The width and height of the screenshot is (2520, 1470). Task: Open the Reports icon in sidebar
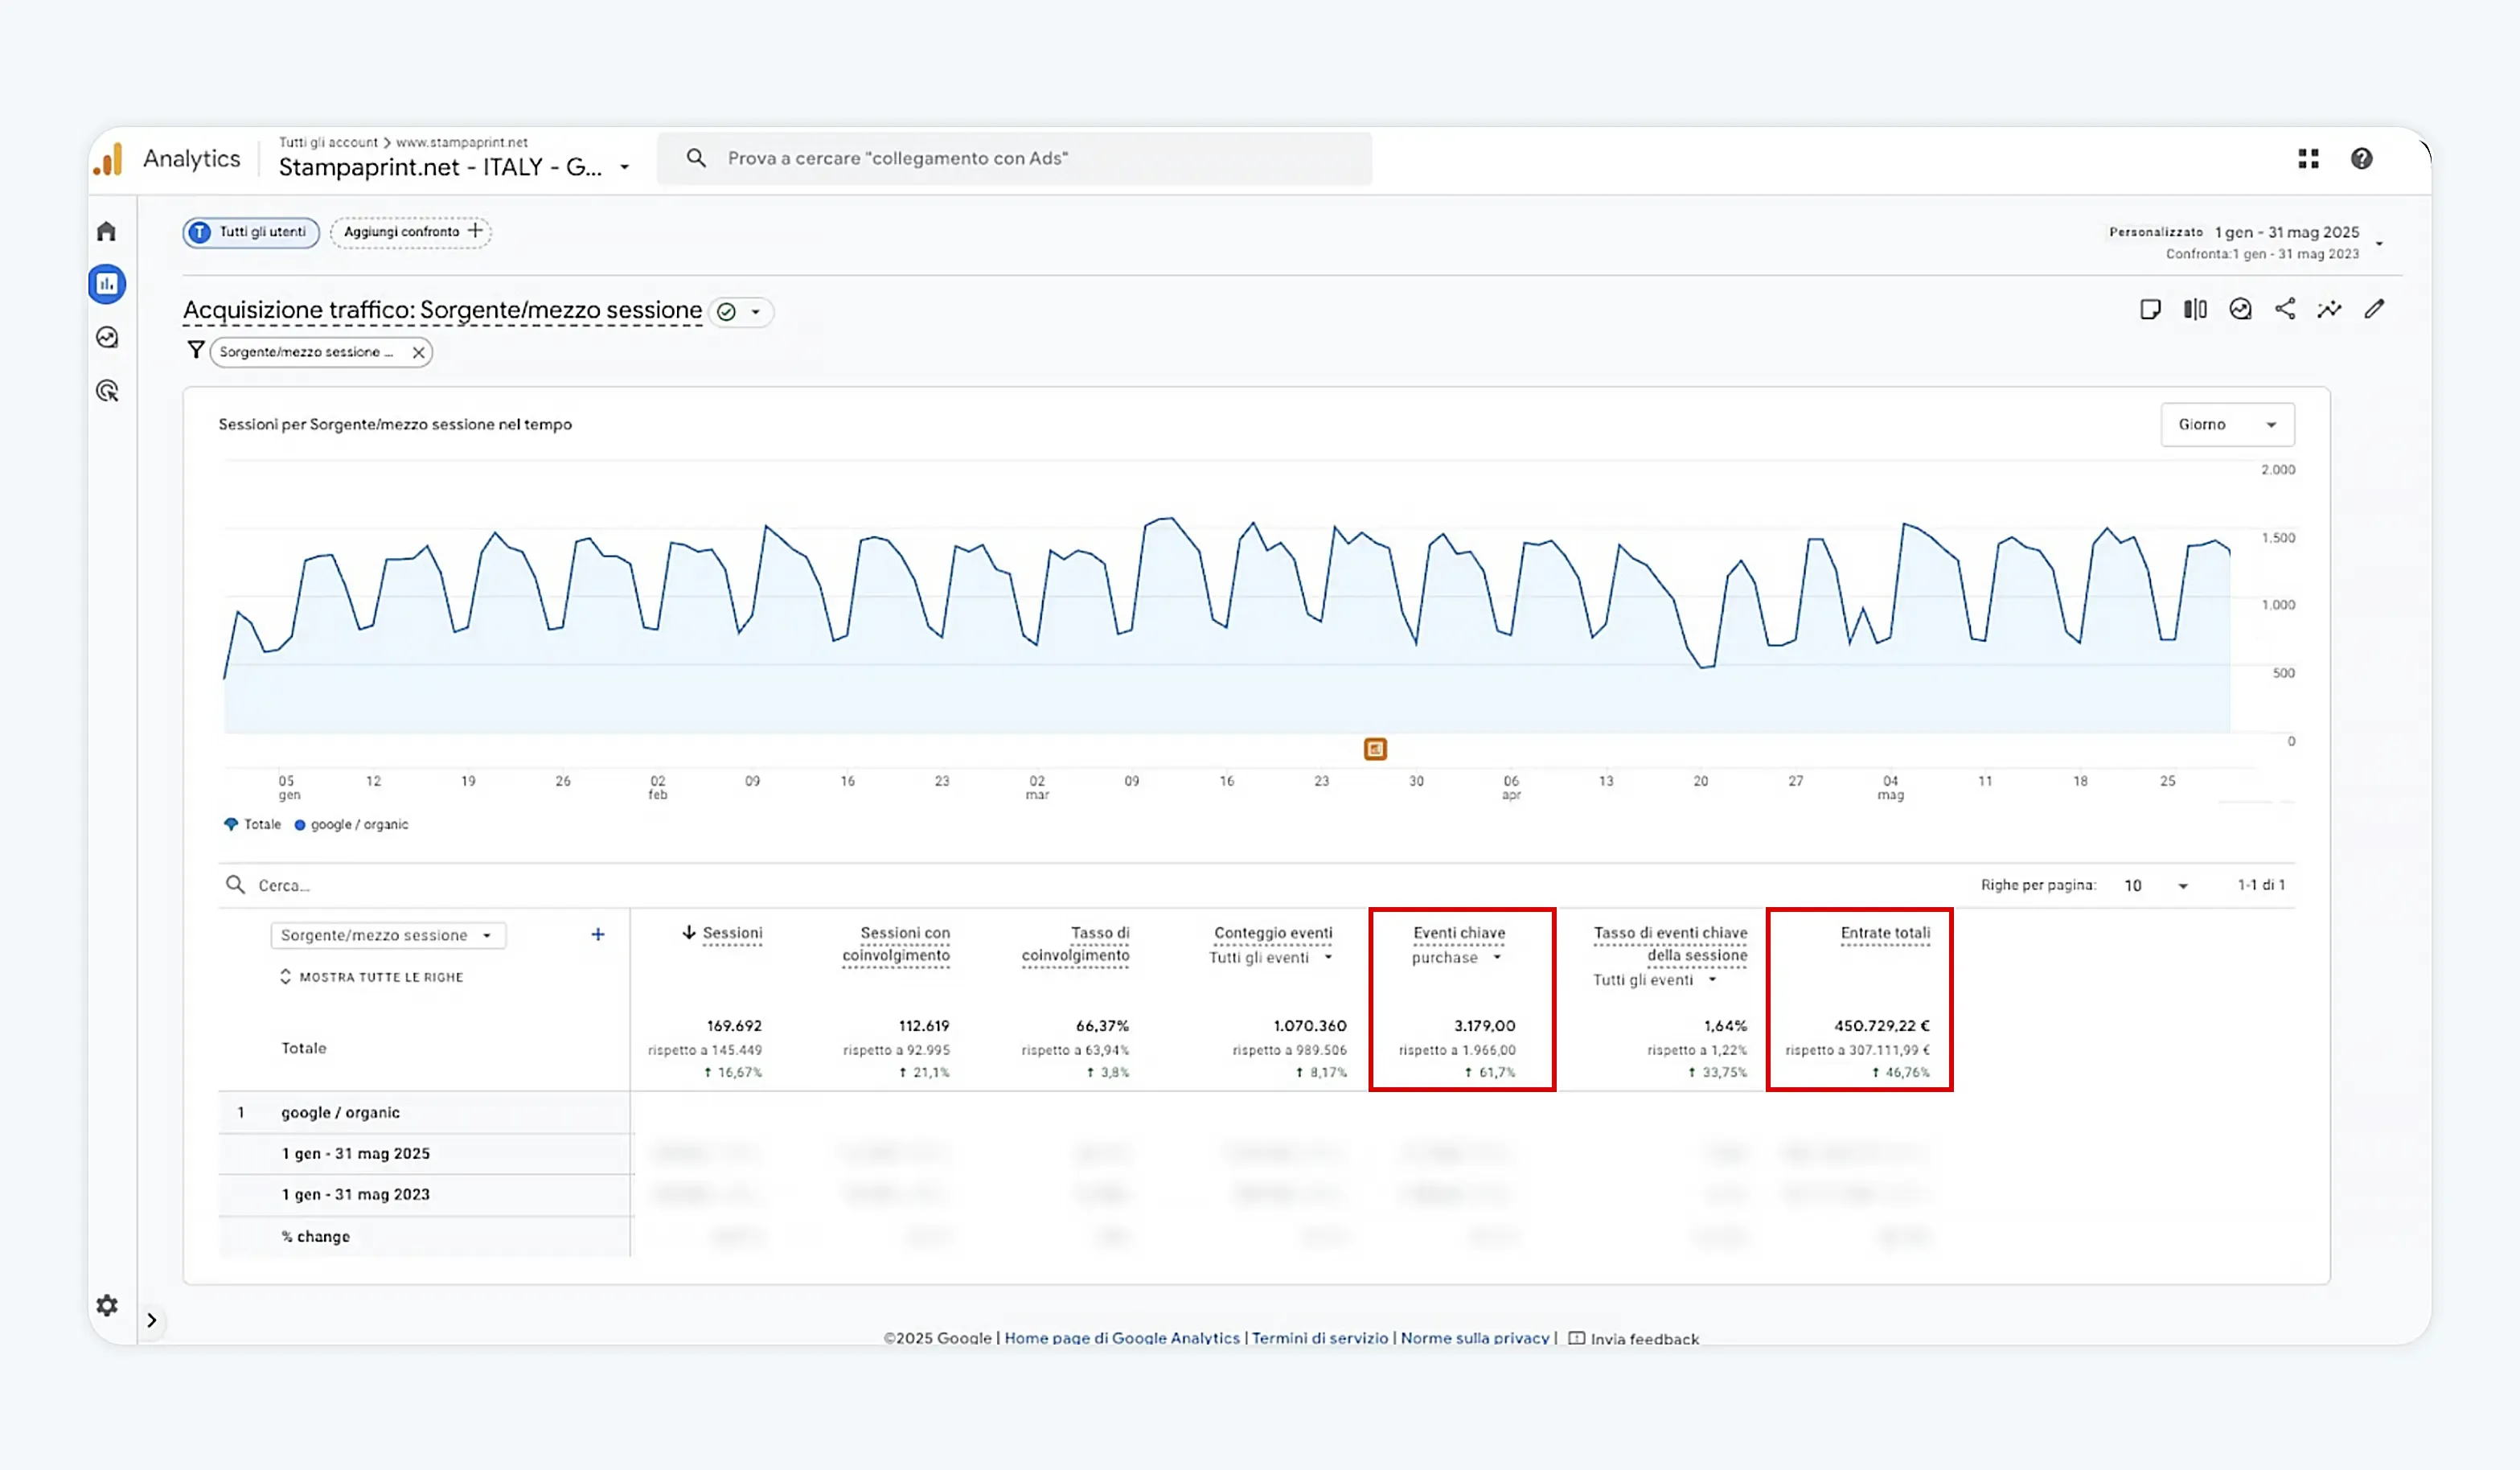pyautogui.click(x=107, y=284)
